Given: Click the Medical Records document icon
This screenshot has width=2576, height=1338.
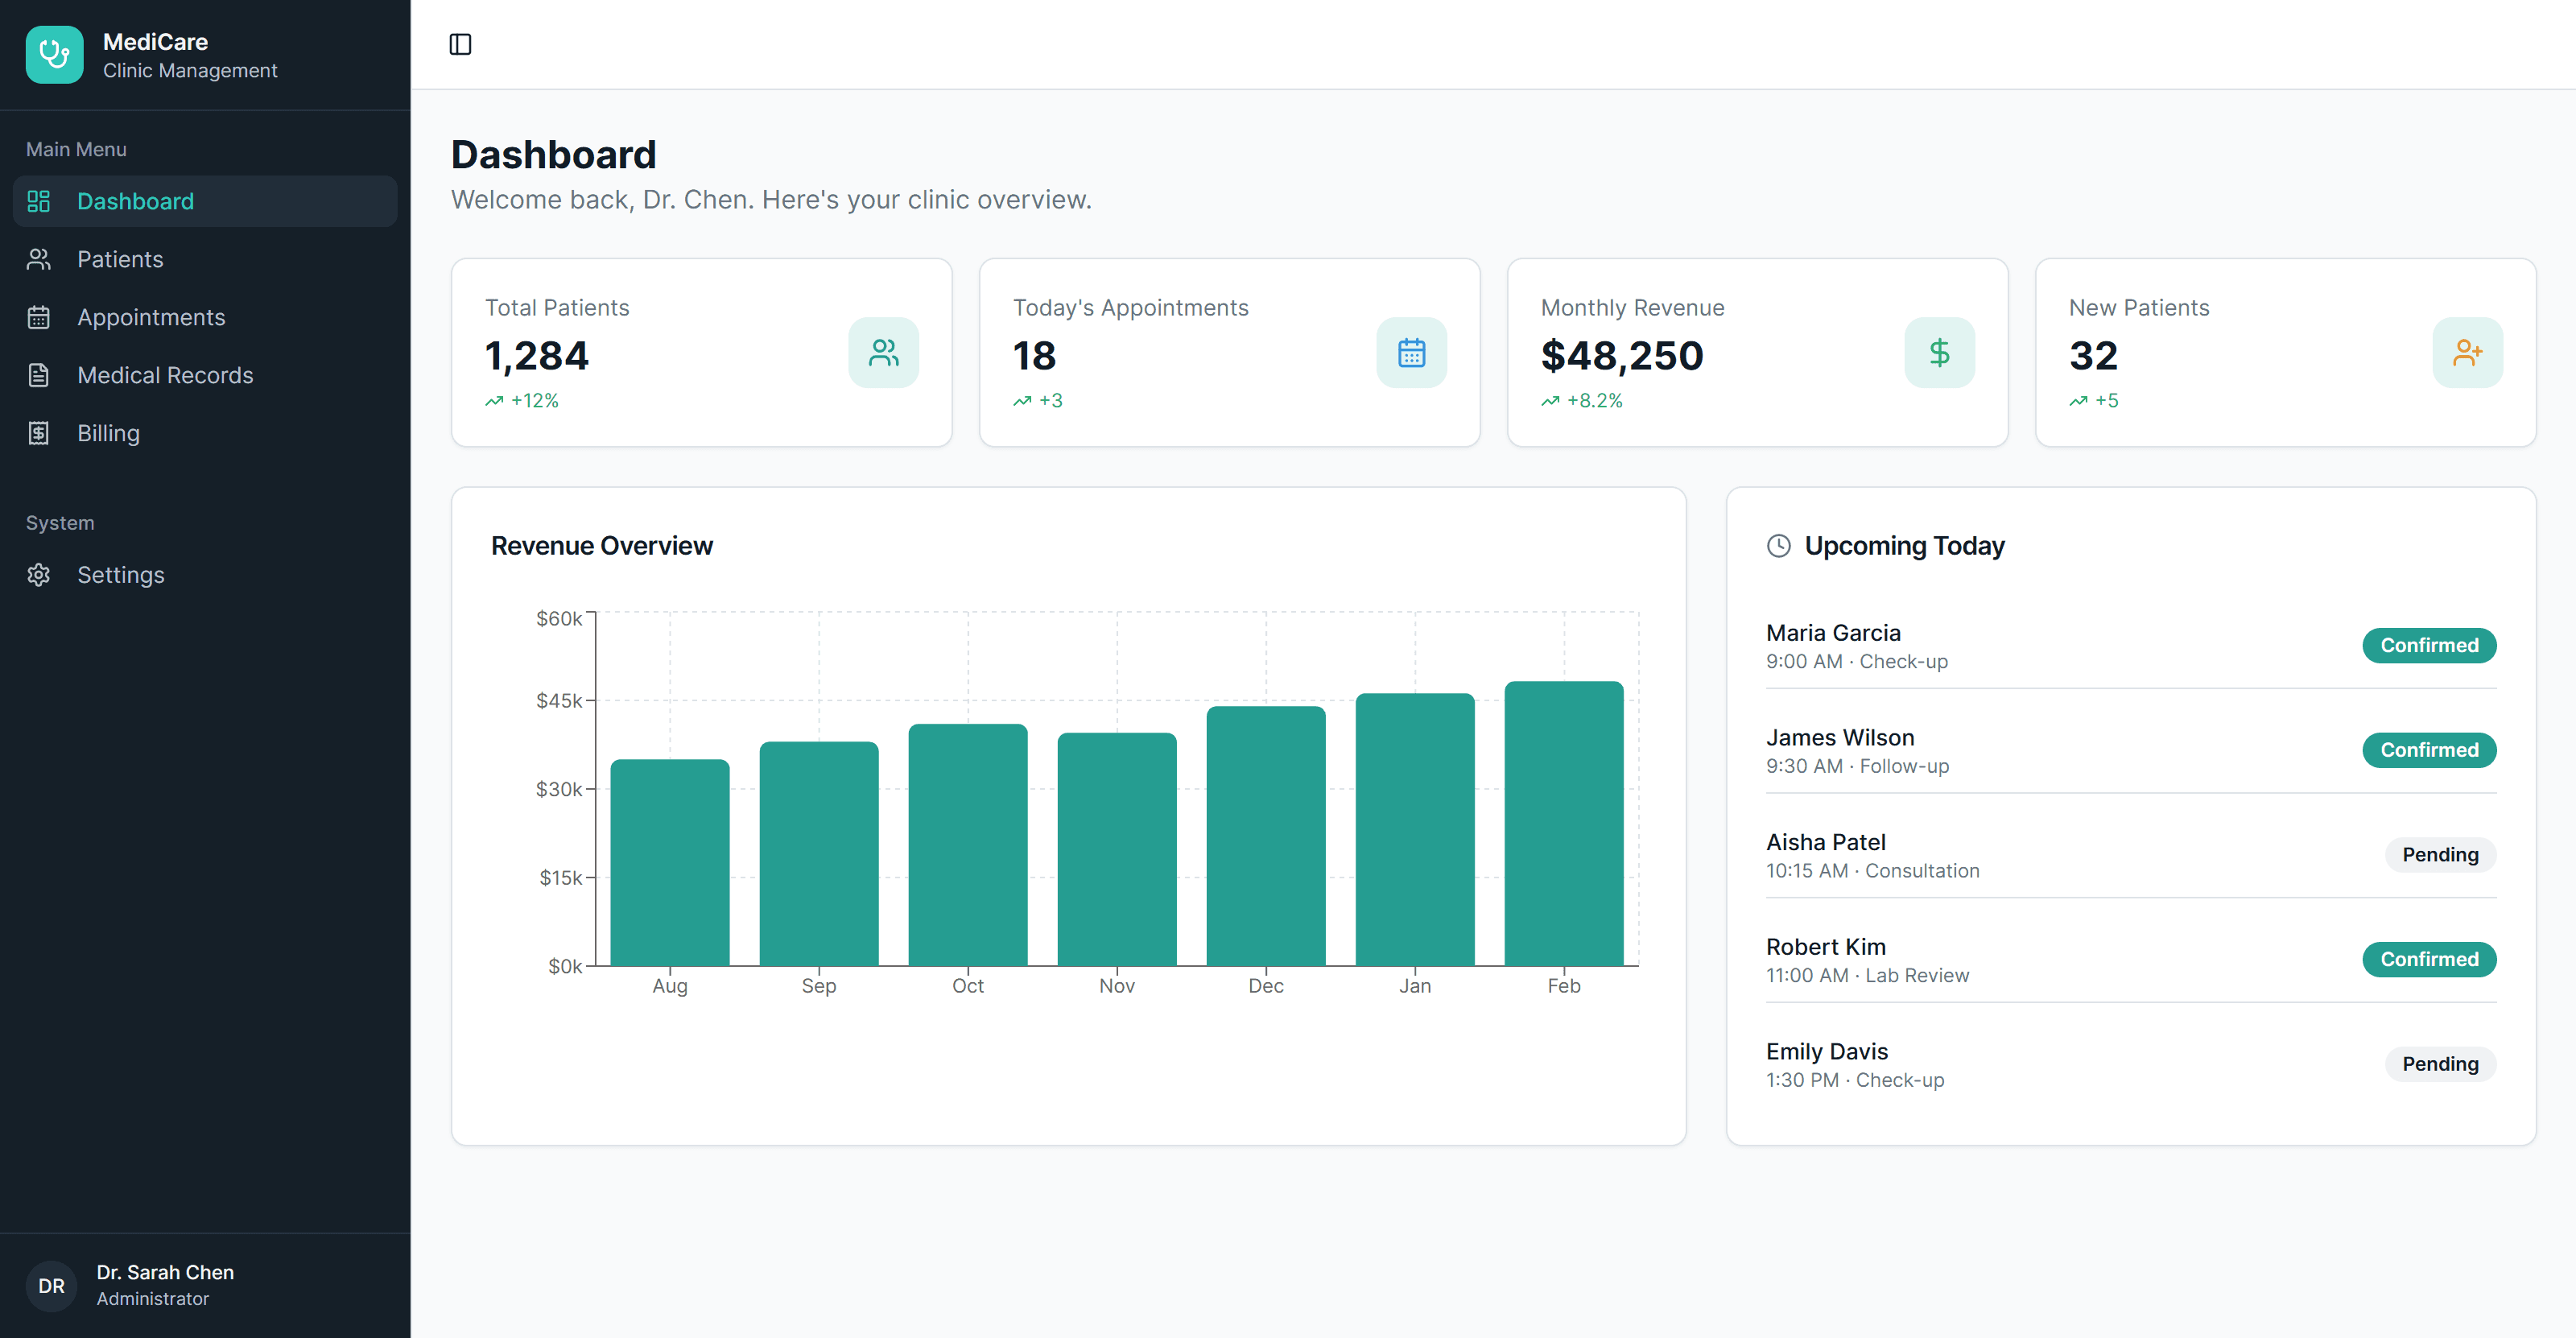Looking at the screenshot, I should tap(38, 375).
